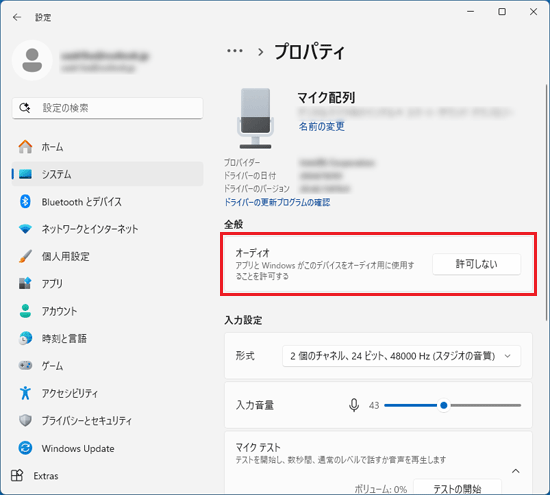550x495 pixels.
Task: Open アカウント settings category
Action: point(107,311)
